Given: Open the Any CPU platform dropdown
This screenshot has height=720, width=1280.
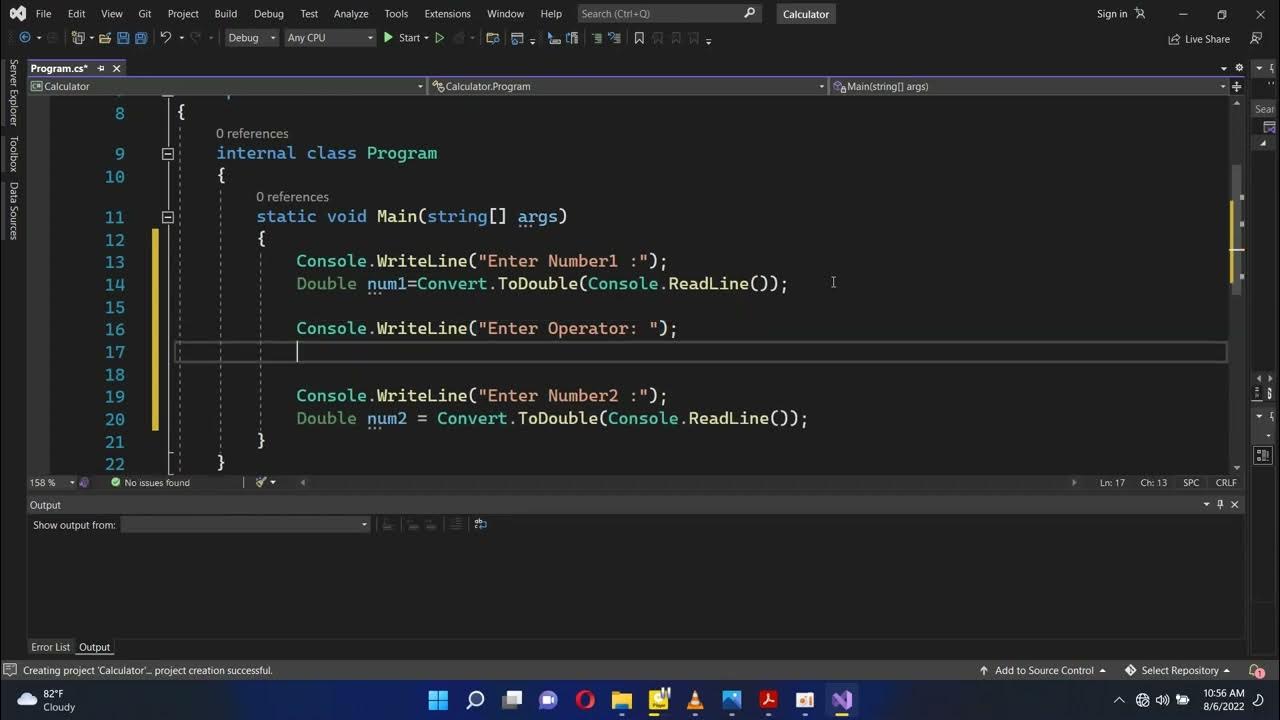Looking at the screenshot, I should click(329, 38).
